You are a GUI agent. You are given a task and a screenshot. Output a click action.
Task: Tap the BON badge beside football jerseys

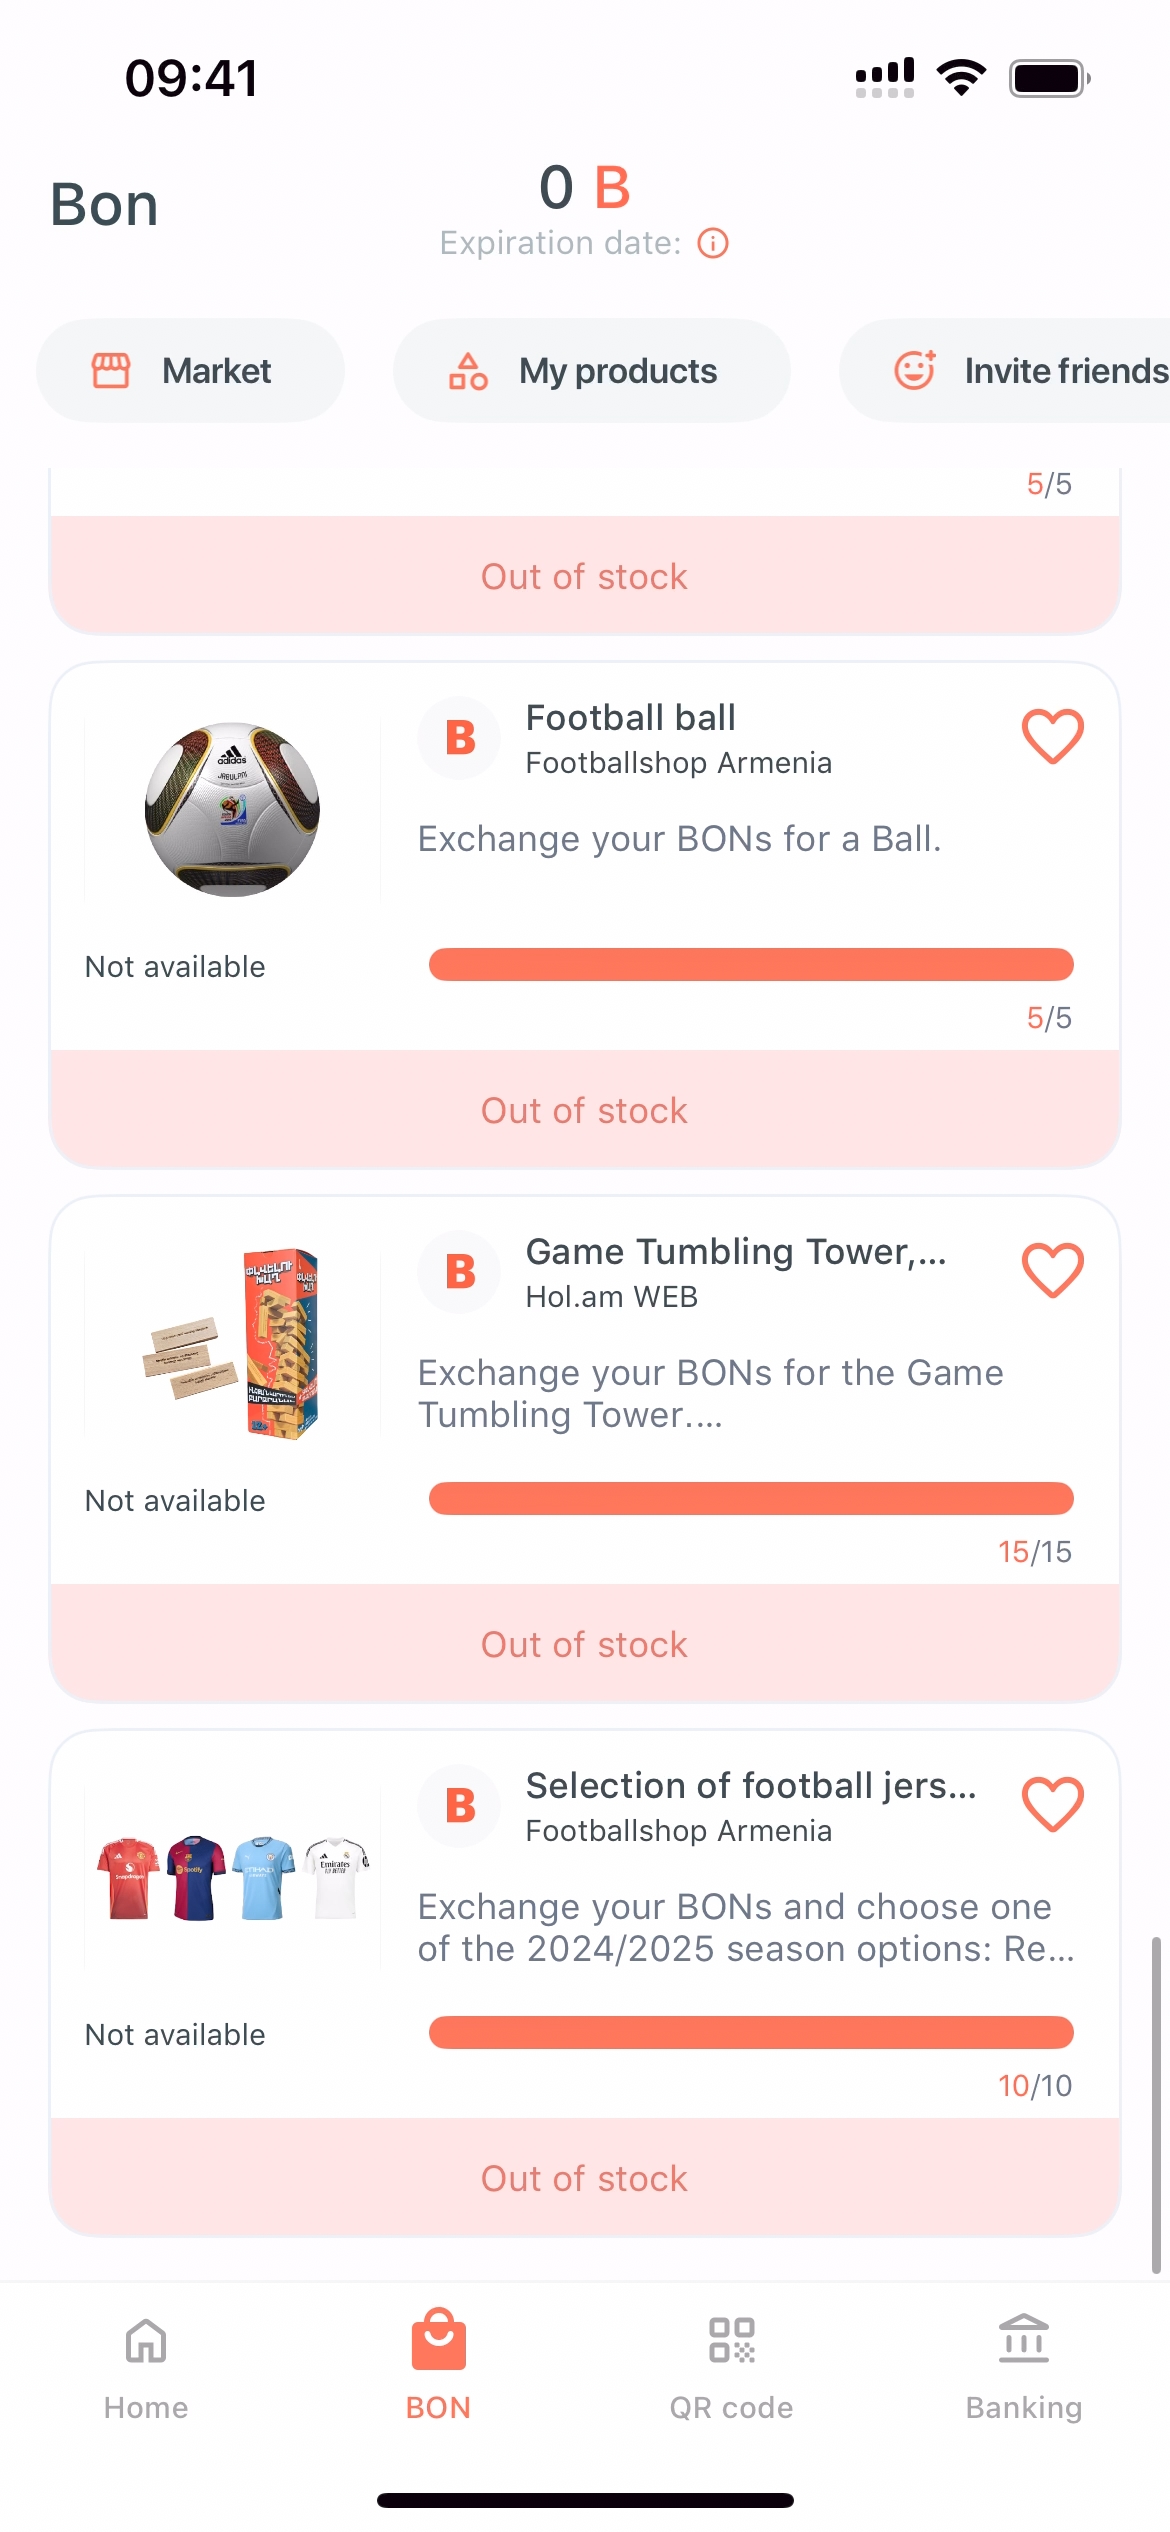point(460,1806)
